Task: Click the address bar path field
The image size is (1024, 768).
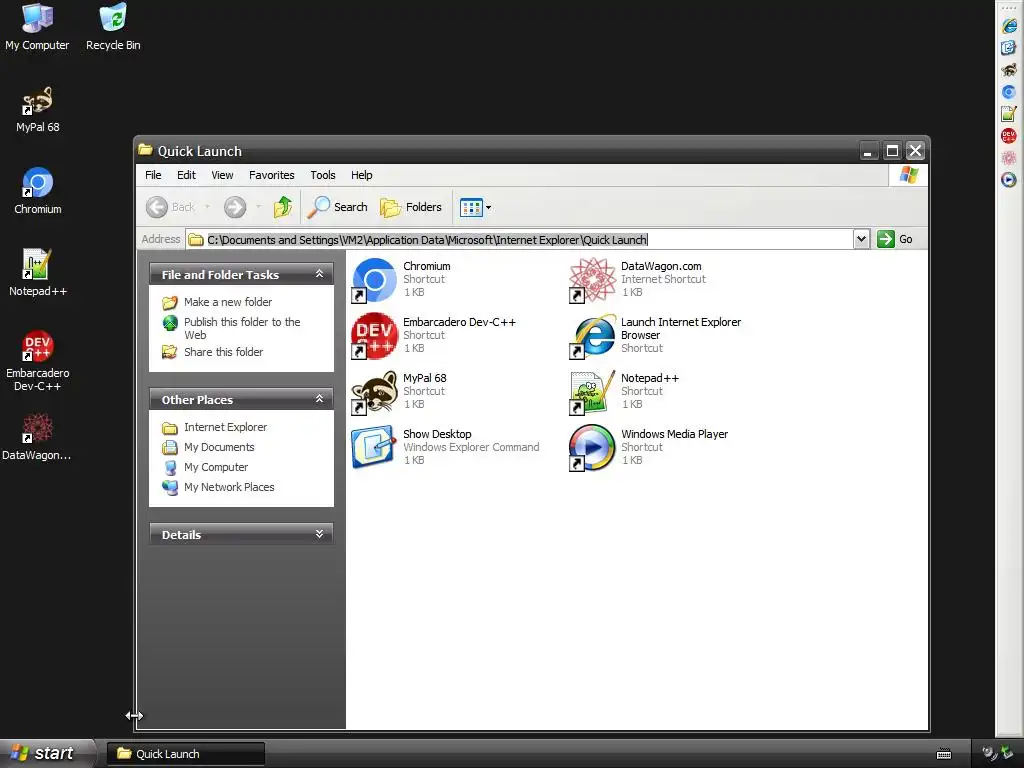Action: click(x=519, y=240)
